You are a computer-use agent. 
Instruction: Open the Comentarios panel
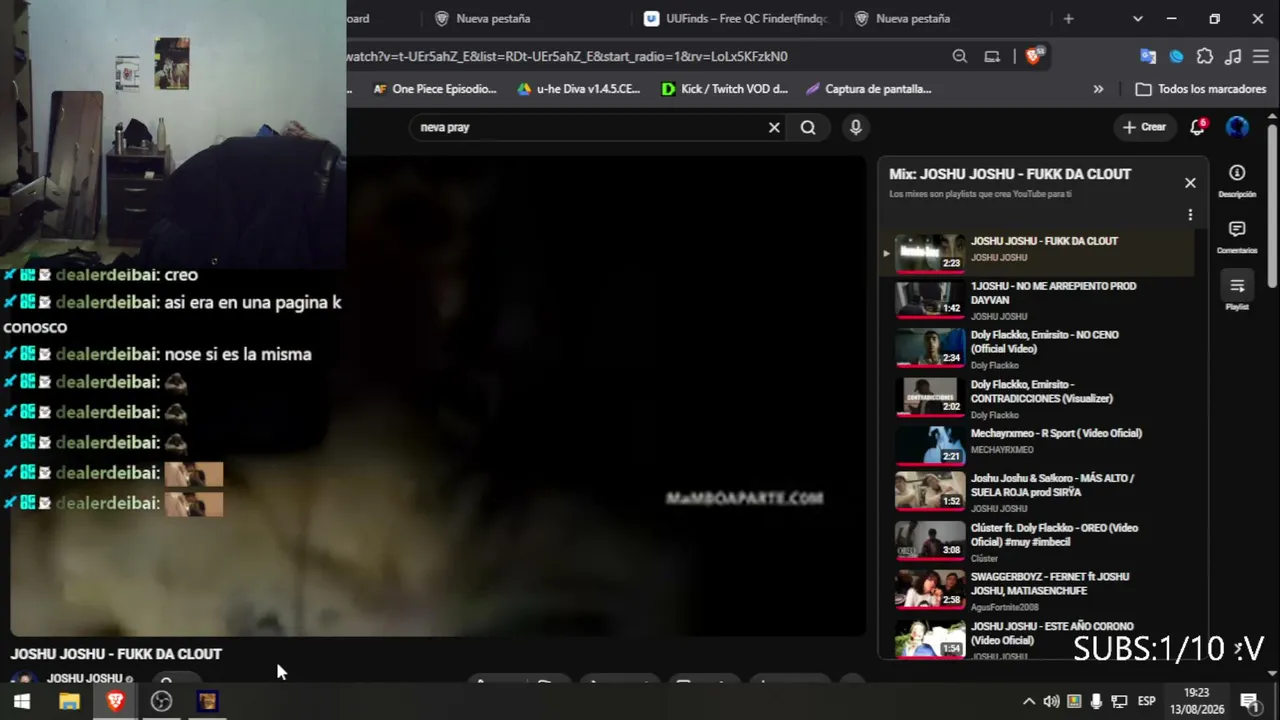[x=1237, y=236]
